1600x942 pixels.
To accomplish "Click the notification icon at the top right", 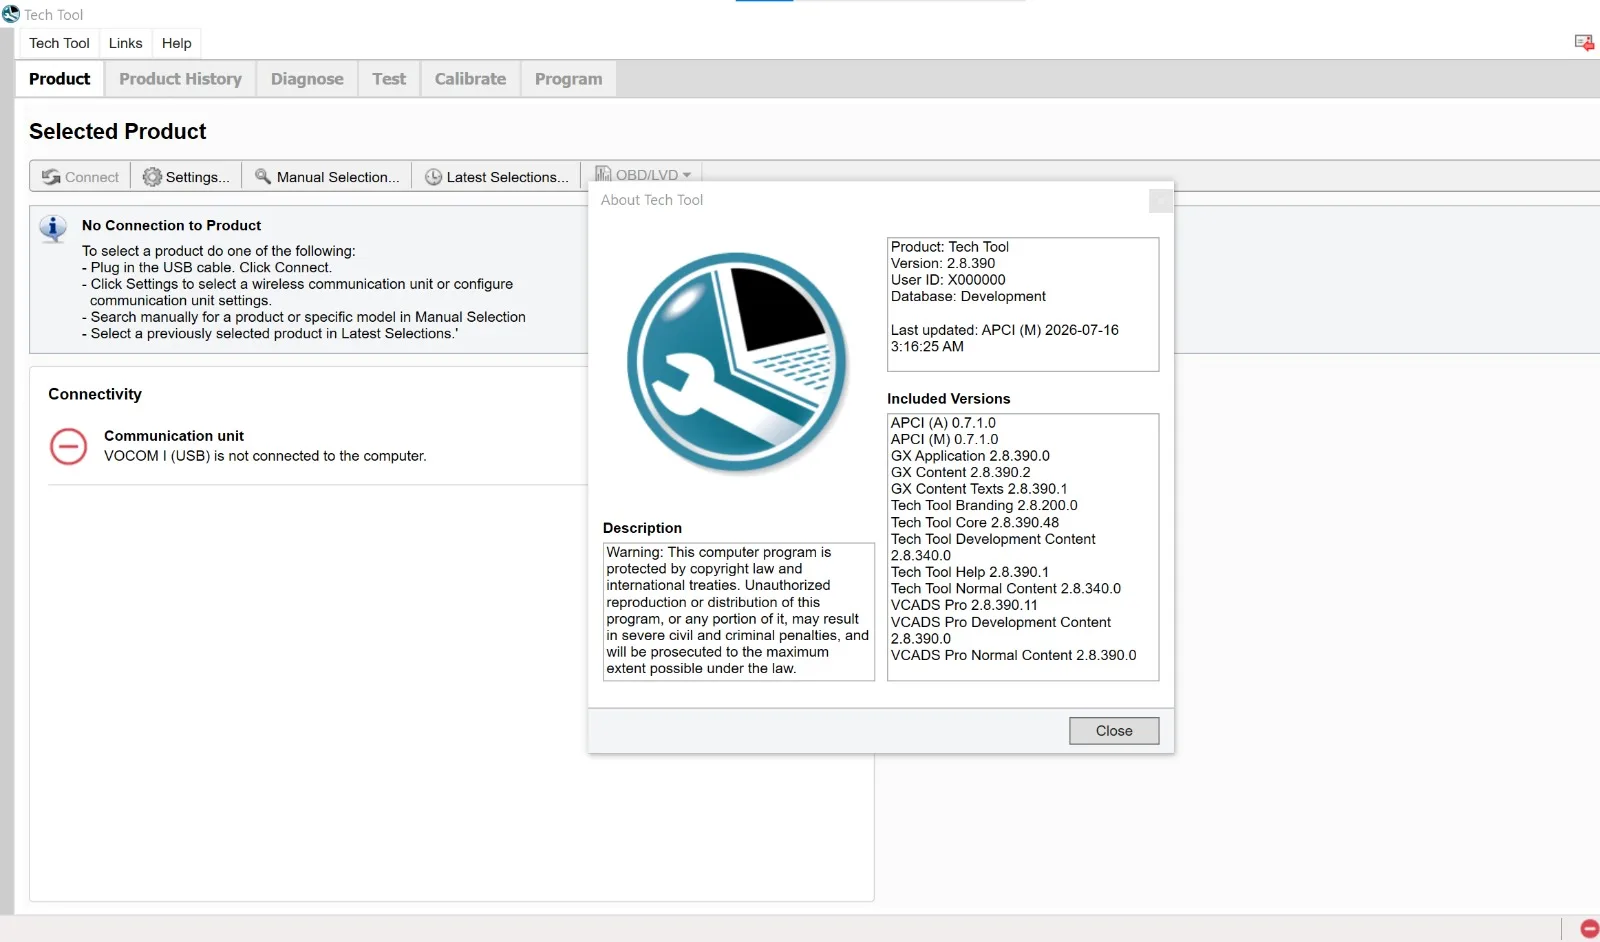I will coord(1584,42).
